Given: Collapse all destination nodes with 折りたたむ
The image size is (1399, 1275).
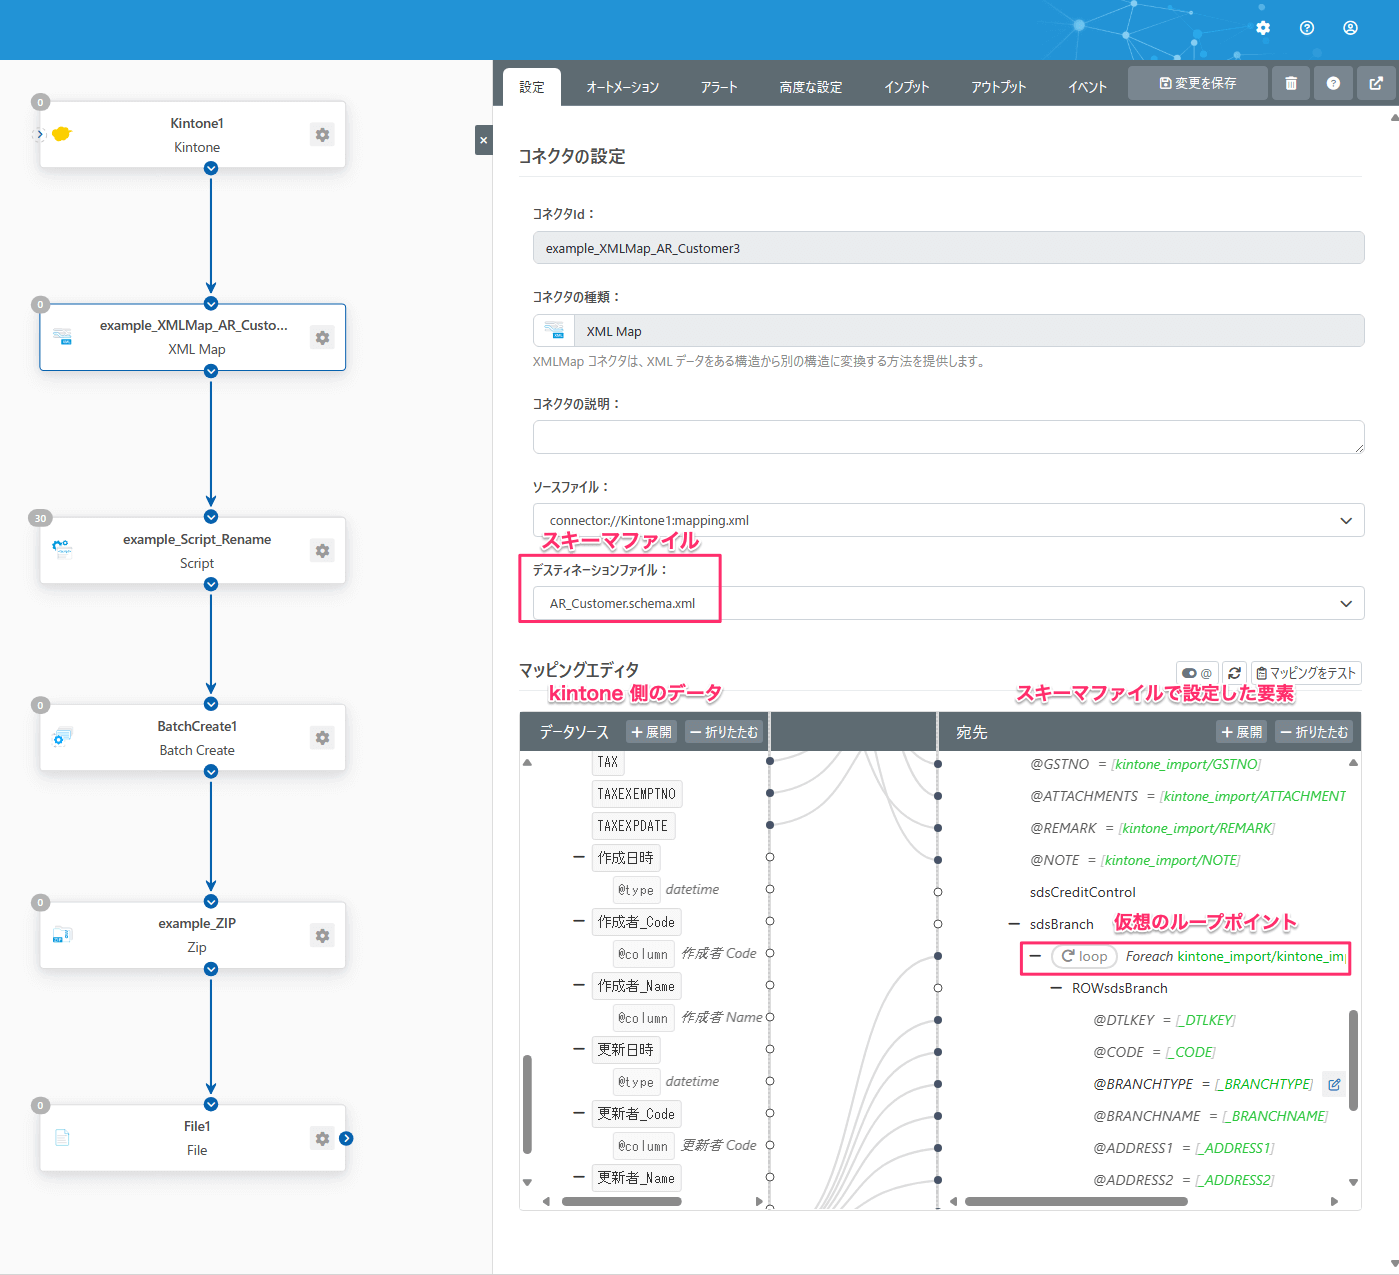Looking at the screenshot, I should point(1314,732).
